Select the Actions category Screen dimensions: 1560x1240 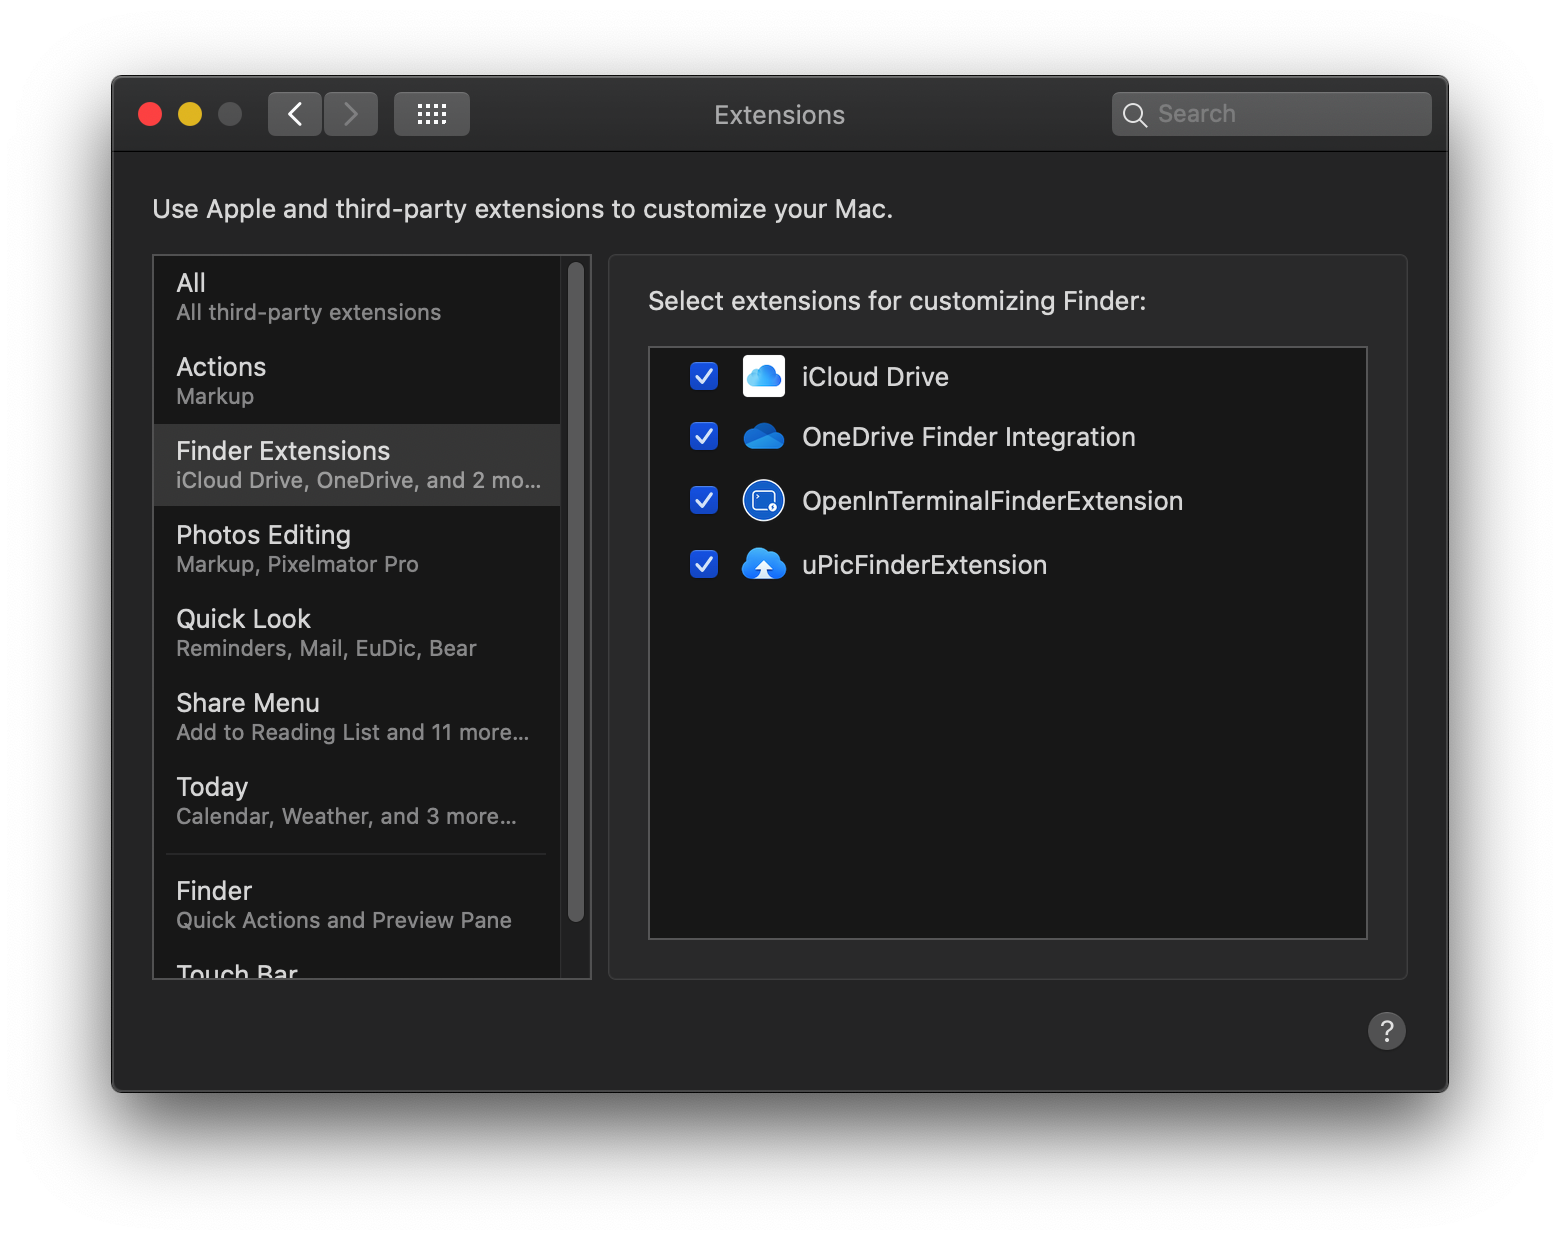(357, 381)
